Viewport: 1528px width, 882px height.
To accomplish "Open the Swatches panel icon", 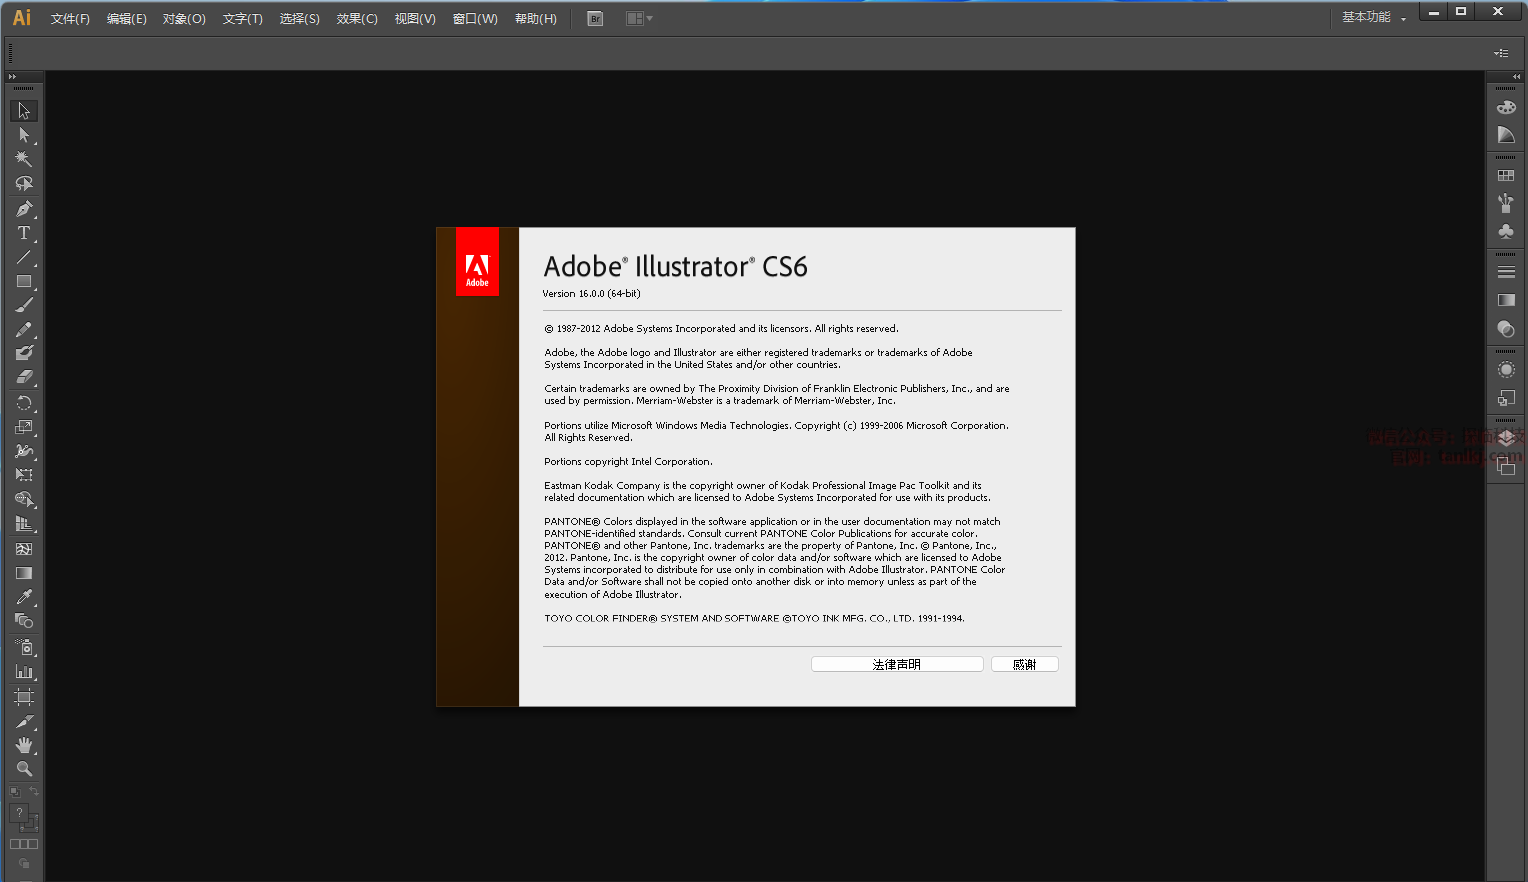I will click(1506, 176).
